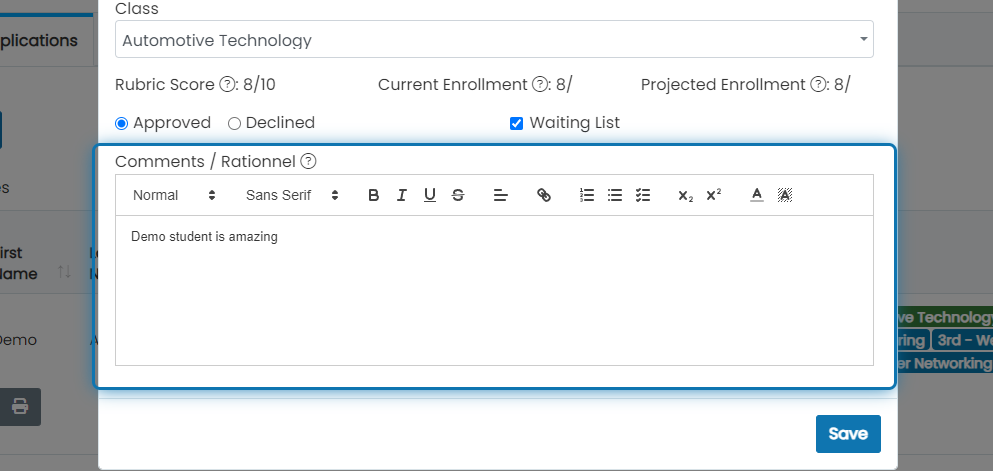Screen dimensions: 993x471
Task: Underline the selected comment text
Action: tap(430, 196)
